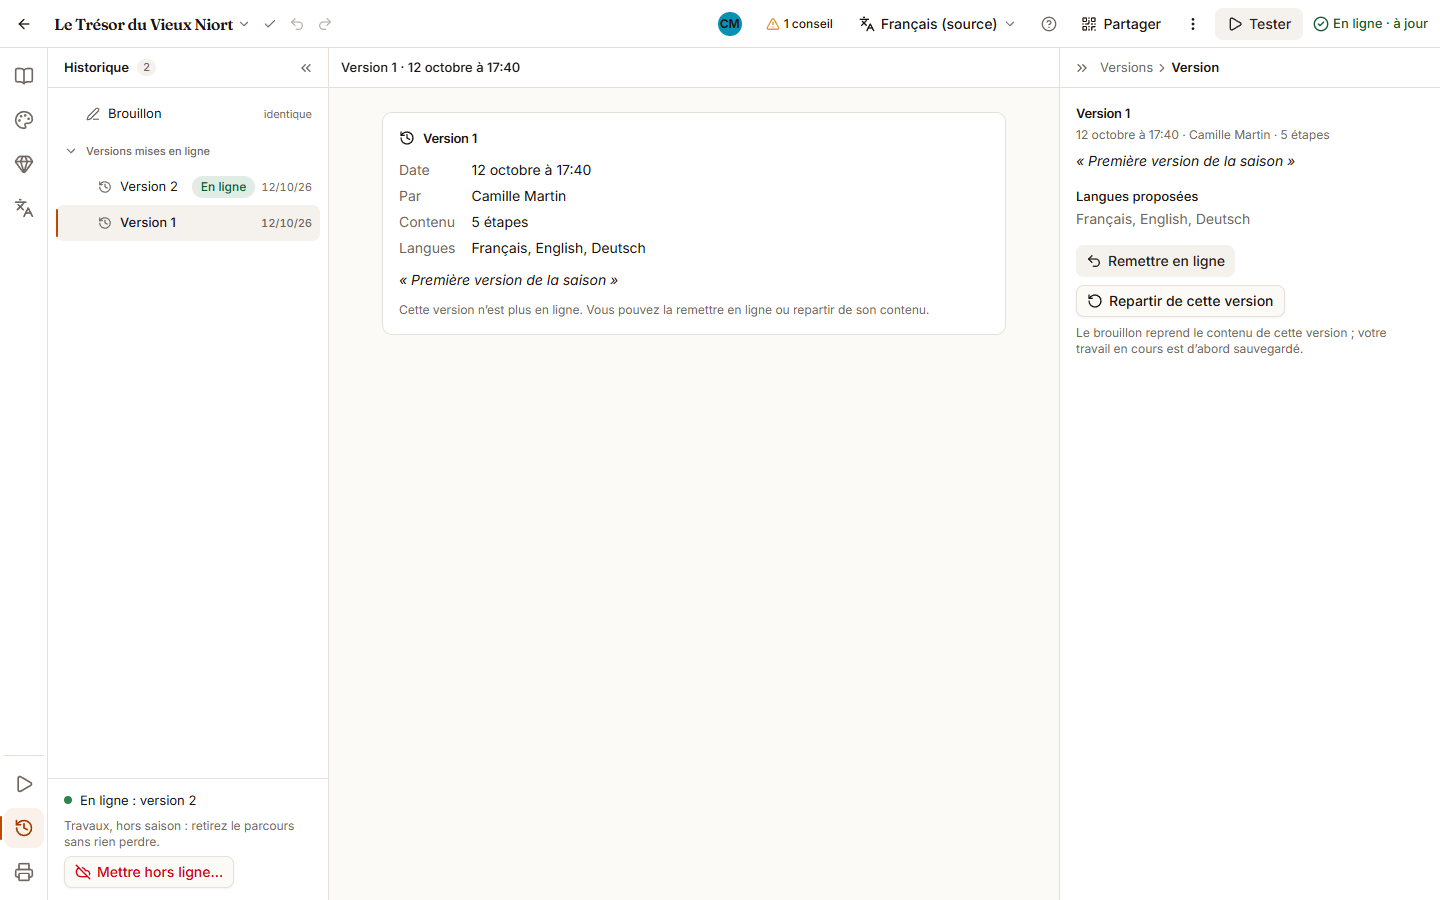Click the CM user avatar
This screenshot has width=1440, height=900.
730,24
